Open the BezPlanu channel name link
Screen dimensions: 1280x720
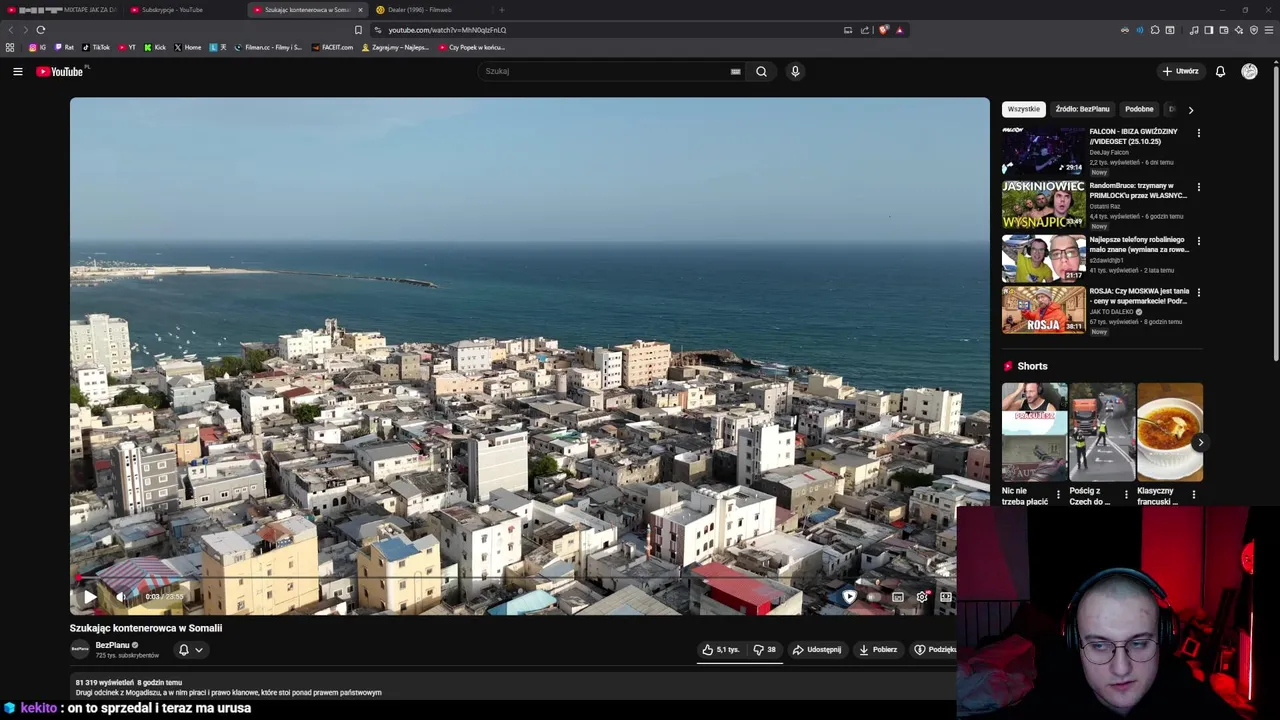[x=112, y=645]
